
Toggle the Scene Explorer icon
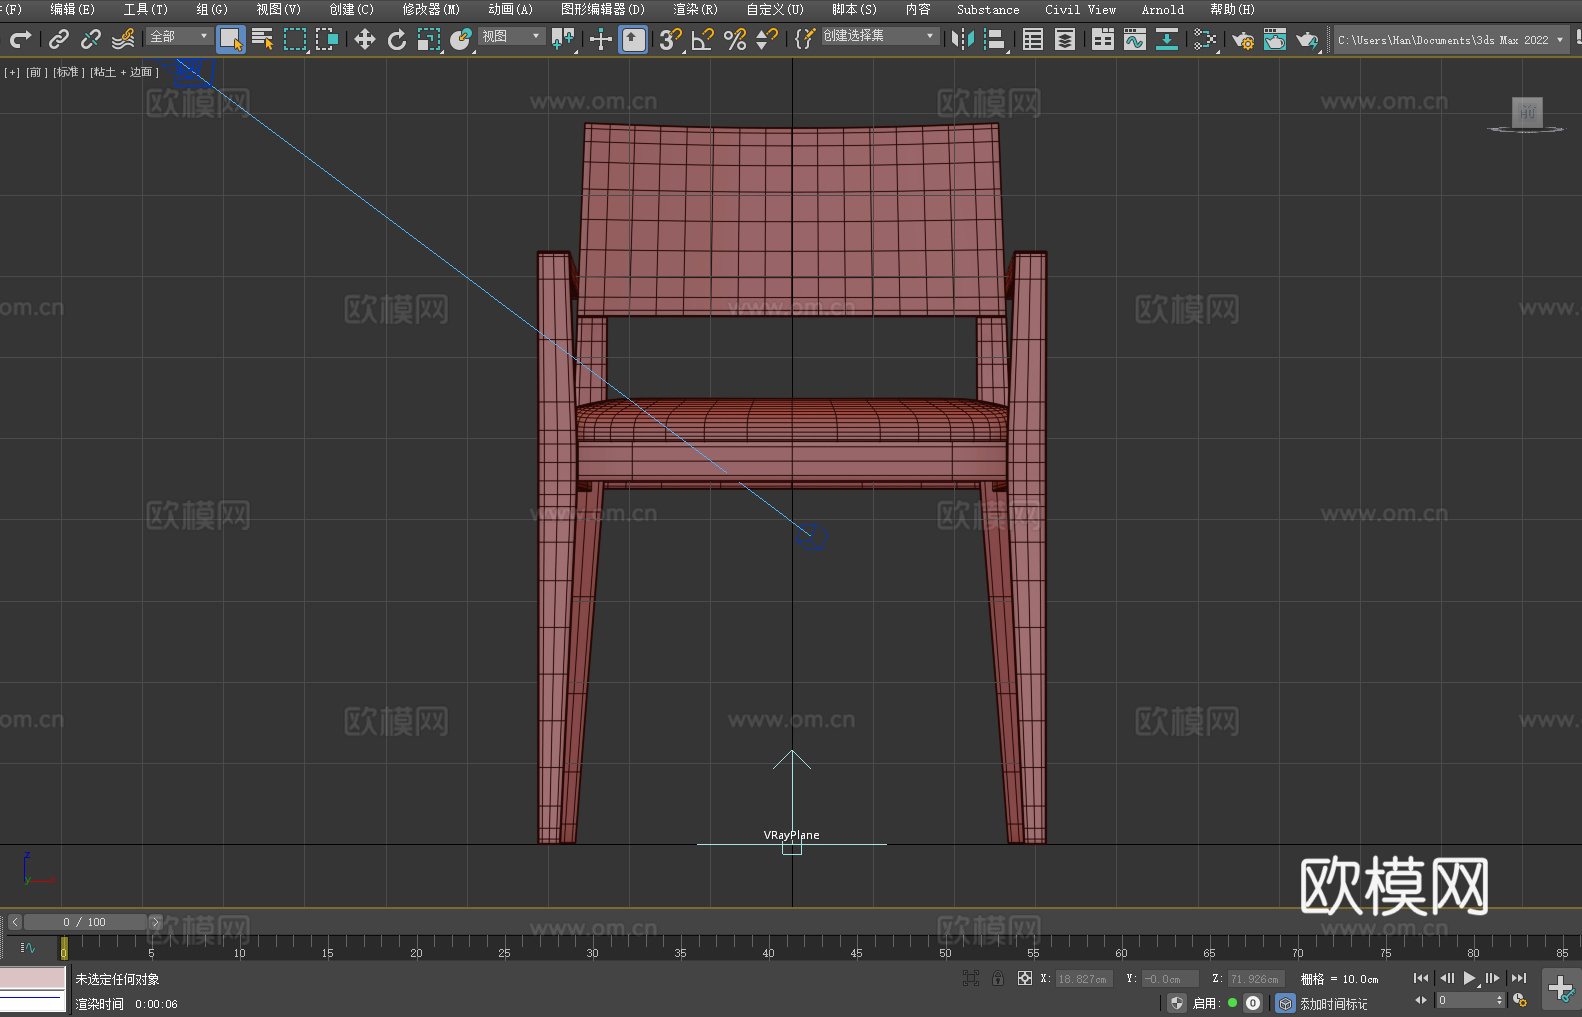tap(1033, 39)
